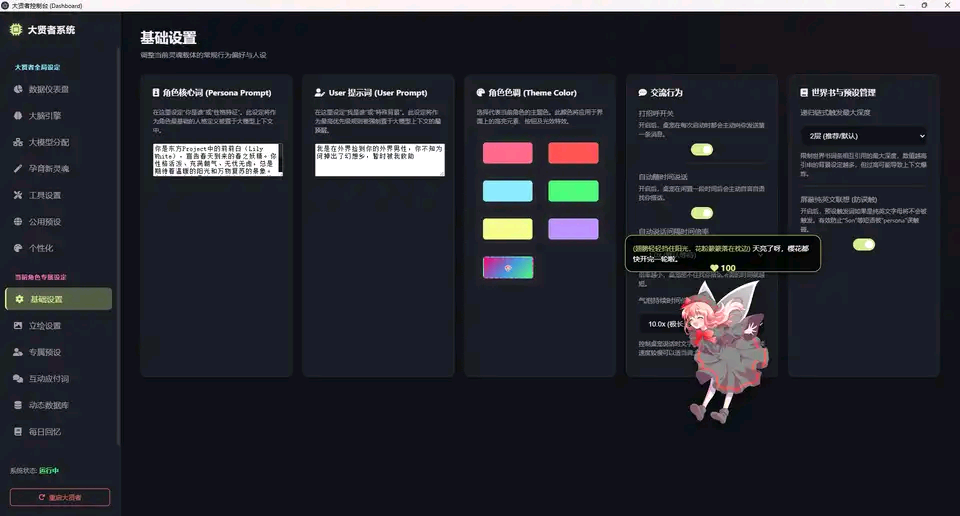The image size is (960, 516).
Task: Expand the 2层 (推荐/默认) depth dropdown
Action: pos(864,136)
